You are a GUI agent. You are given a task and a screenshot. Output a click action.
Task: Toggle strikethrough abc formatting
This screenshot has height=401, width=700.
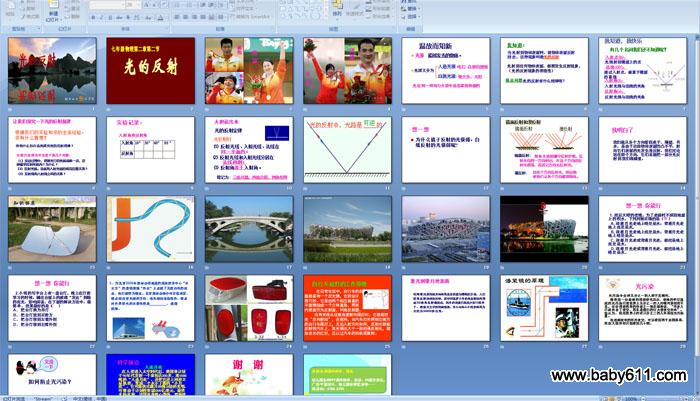[119, 17]
